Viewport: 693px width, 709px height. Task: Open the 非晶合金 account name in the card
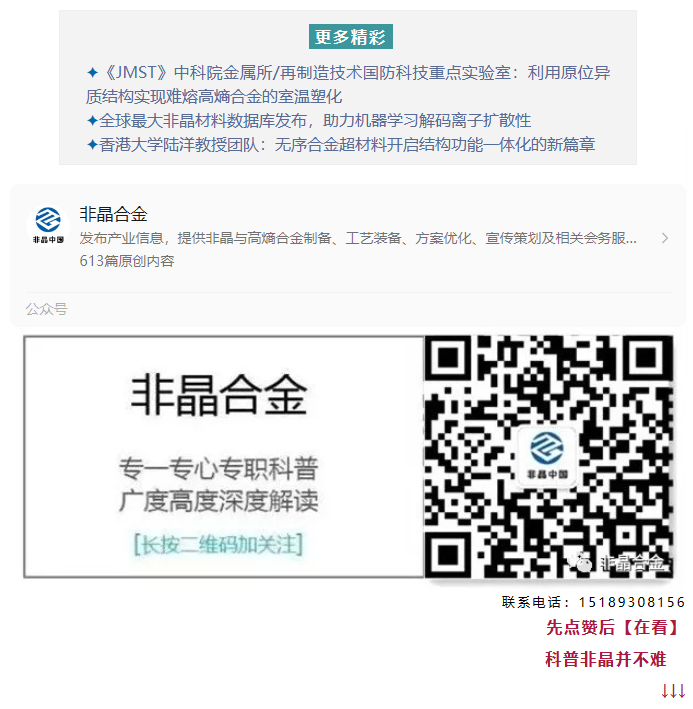tap(113, 214)
